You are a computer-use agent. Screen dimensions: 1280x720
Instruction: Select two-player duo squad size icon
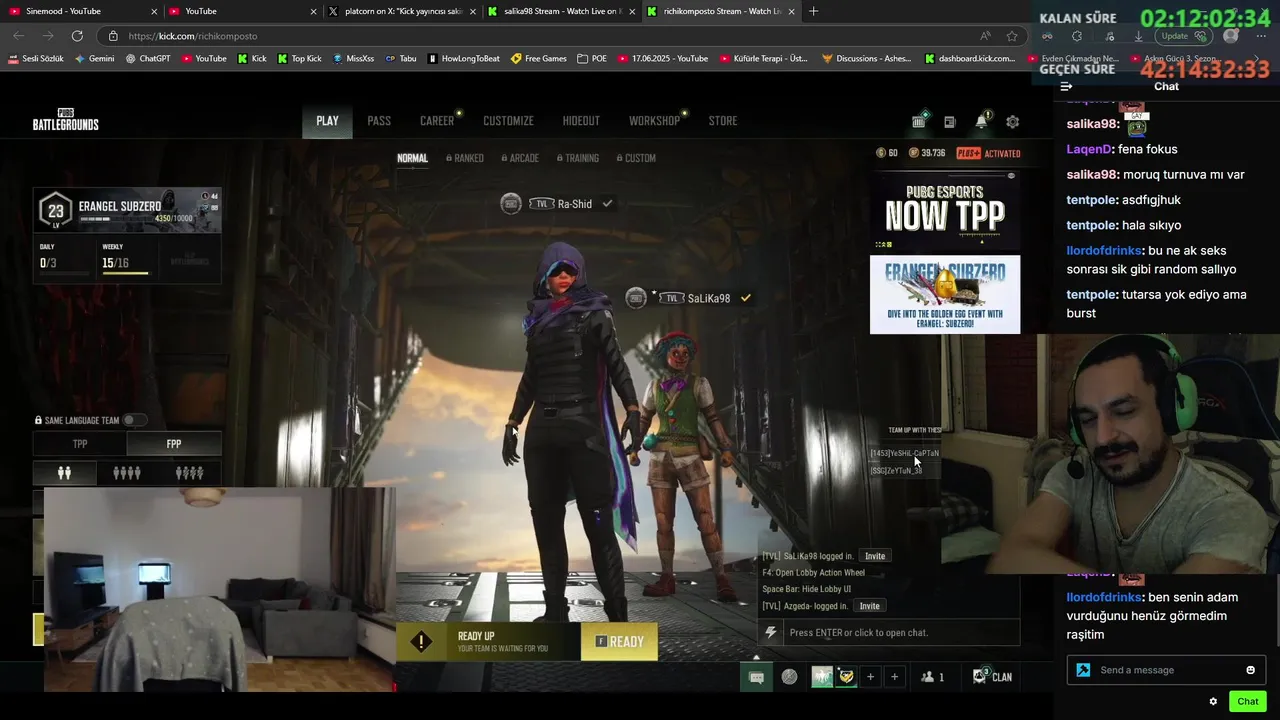coord(64,473)
